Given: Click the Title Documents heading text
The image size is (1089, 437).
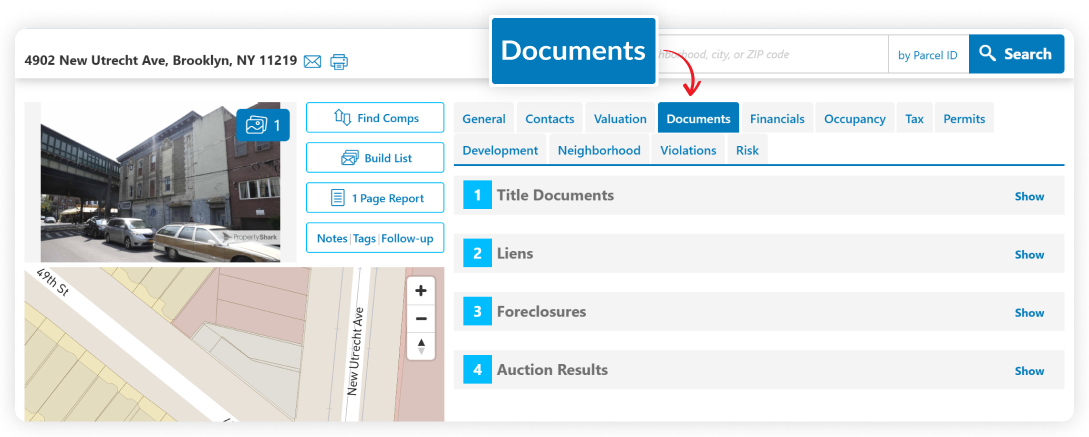Looking at the screenshot, I should [x=555, y=195].
